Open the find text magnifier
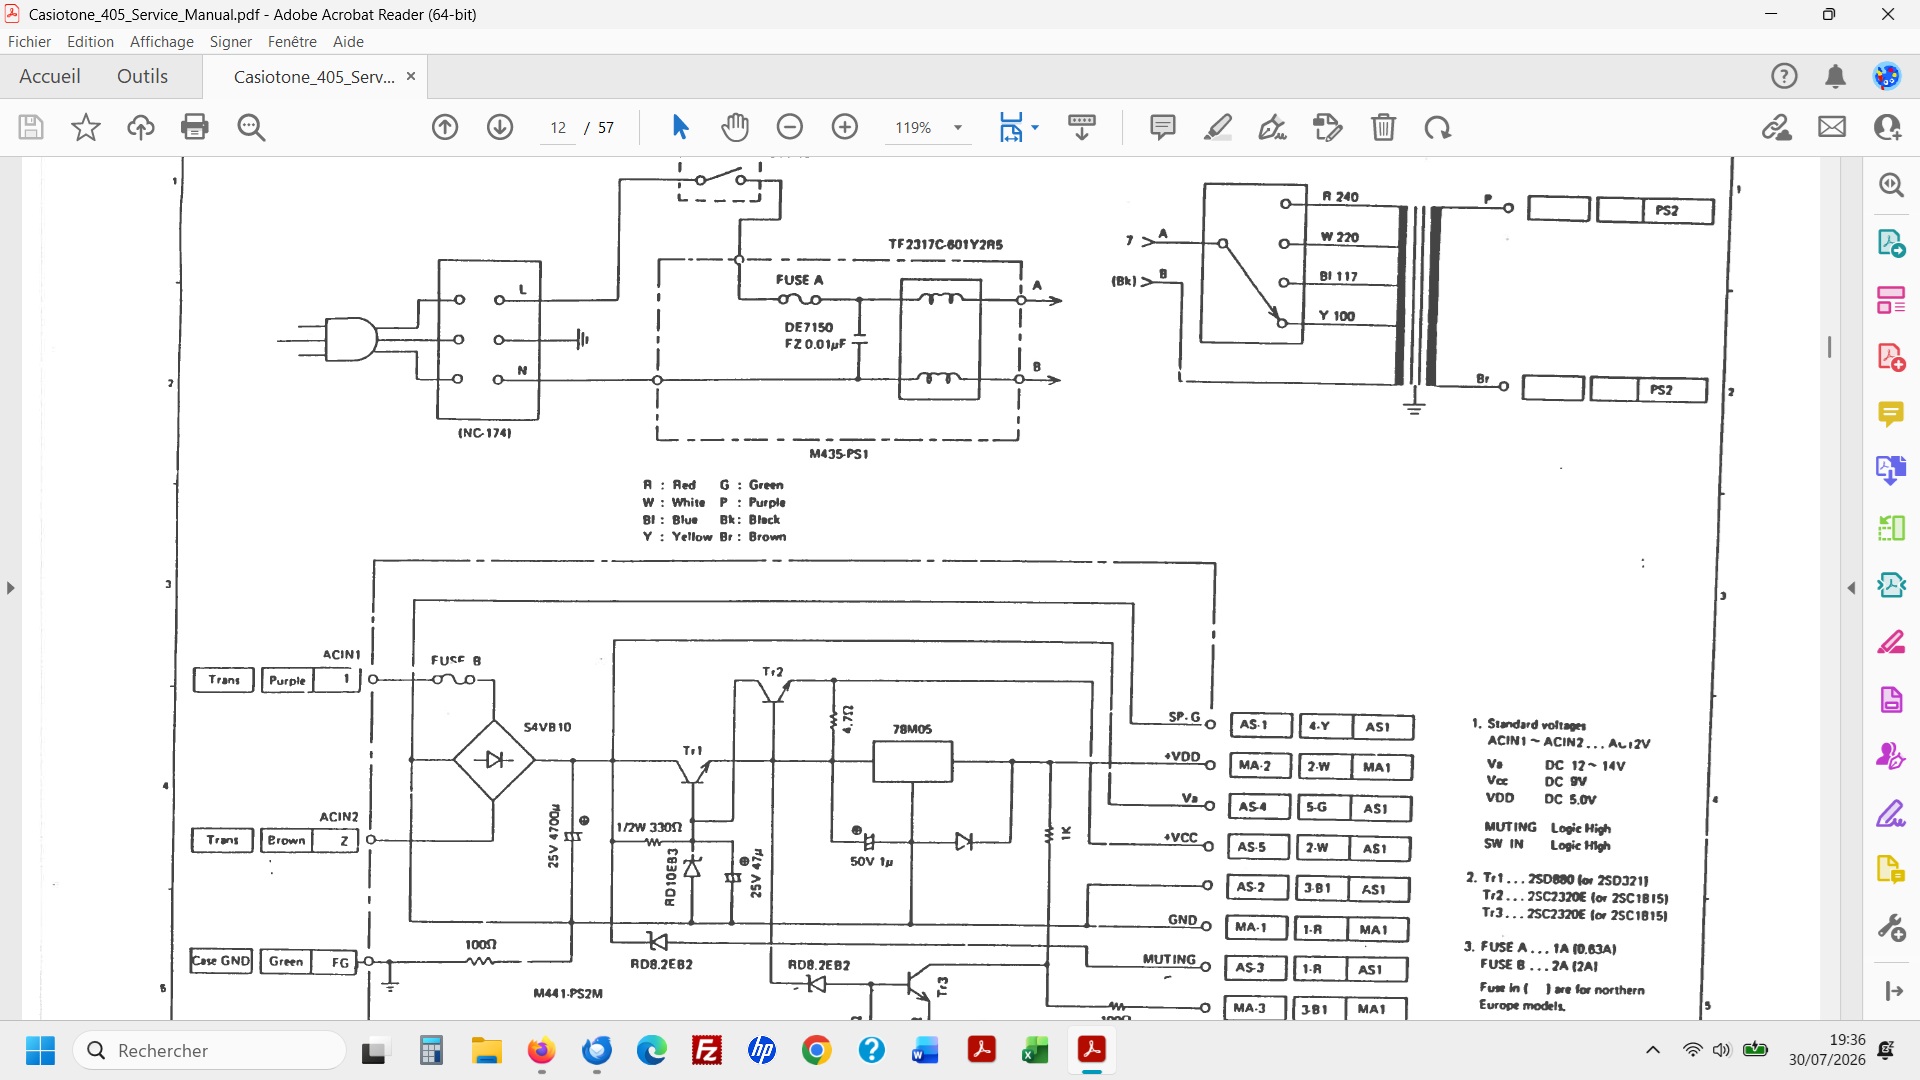The image size is (1920, 1080). pyautogui.click(x=251, y=127)
